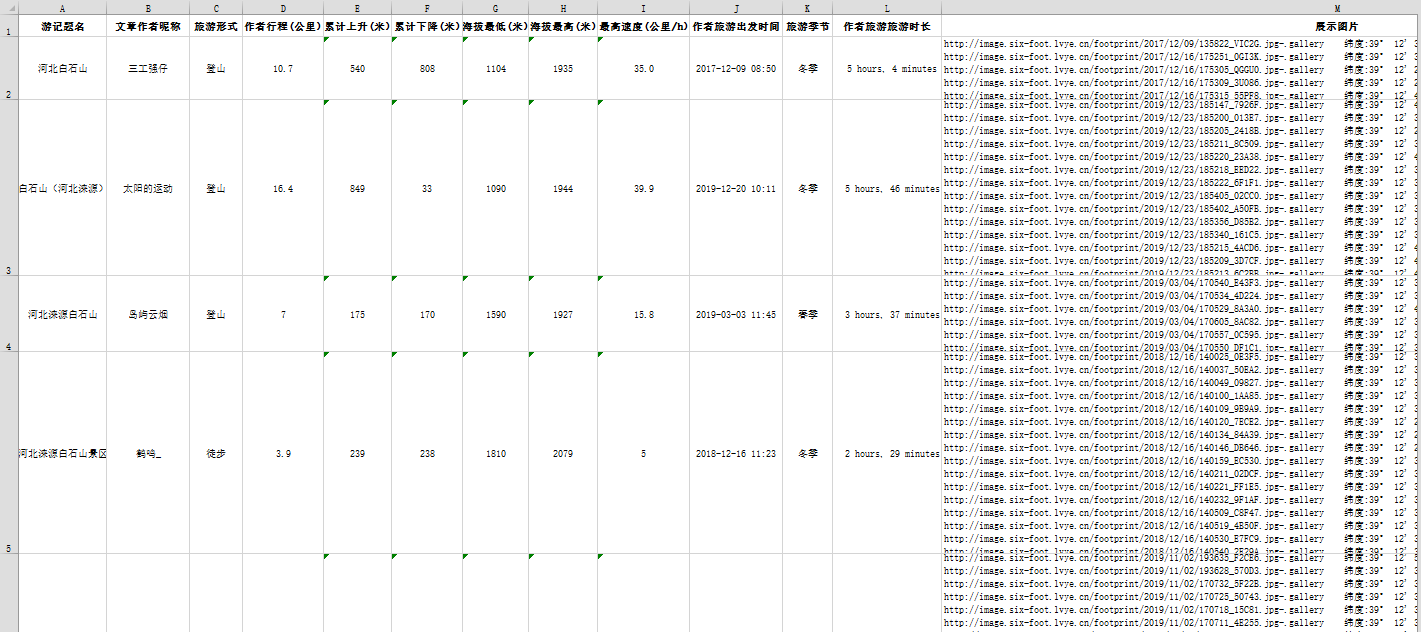Click the 海拔最高(米) header cell

pyautogui.click(x=564, y=27)
